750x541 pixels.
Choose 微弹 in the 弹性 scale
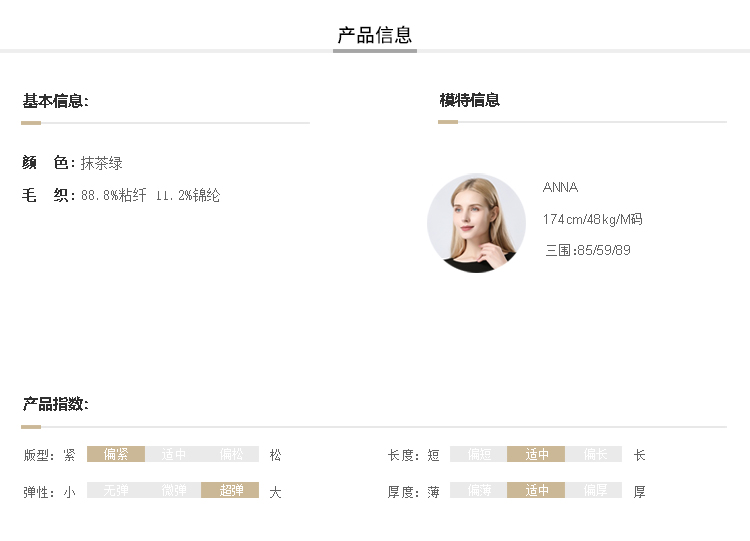point(174,491)
